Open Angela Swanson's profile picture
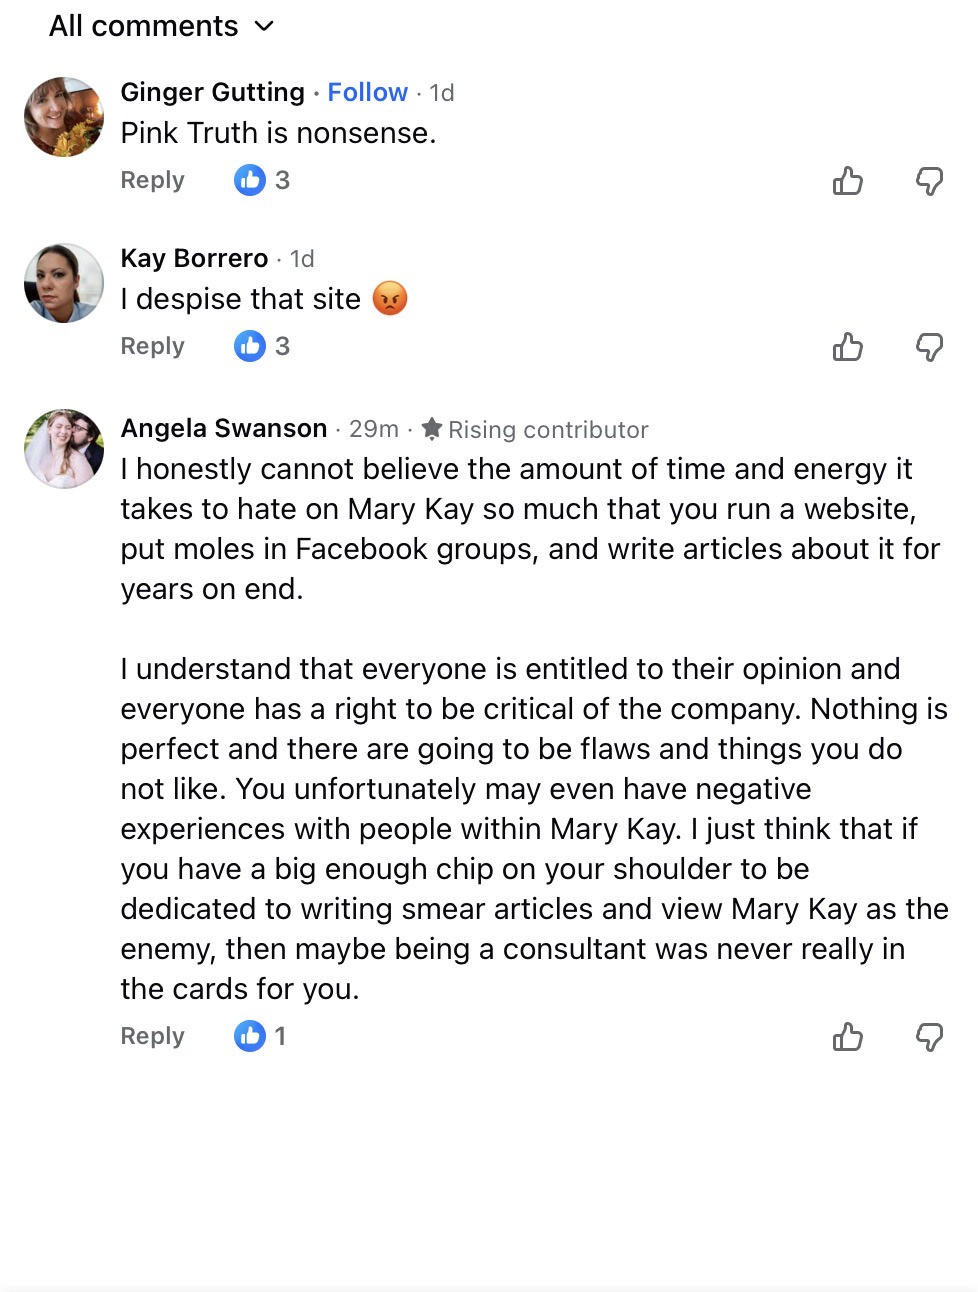 click(x=64, y=449)
